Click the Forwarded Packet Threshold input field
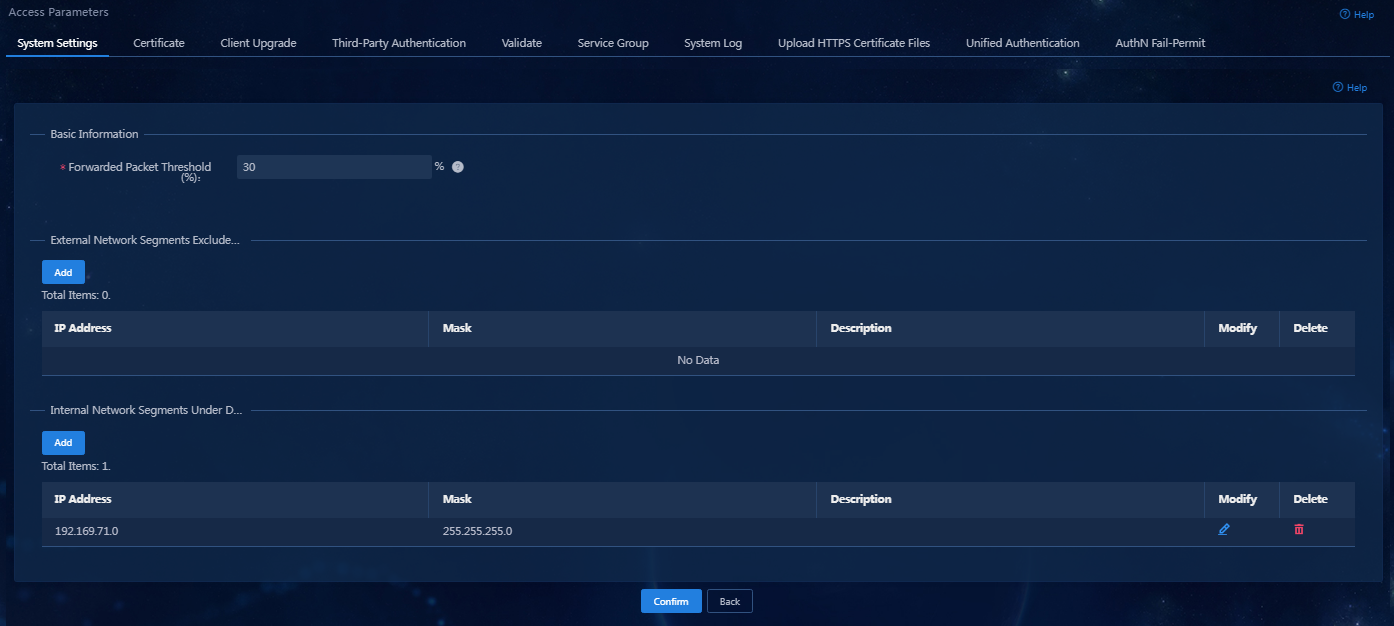1394x626 pixels. [x=334, y=167]
